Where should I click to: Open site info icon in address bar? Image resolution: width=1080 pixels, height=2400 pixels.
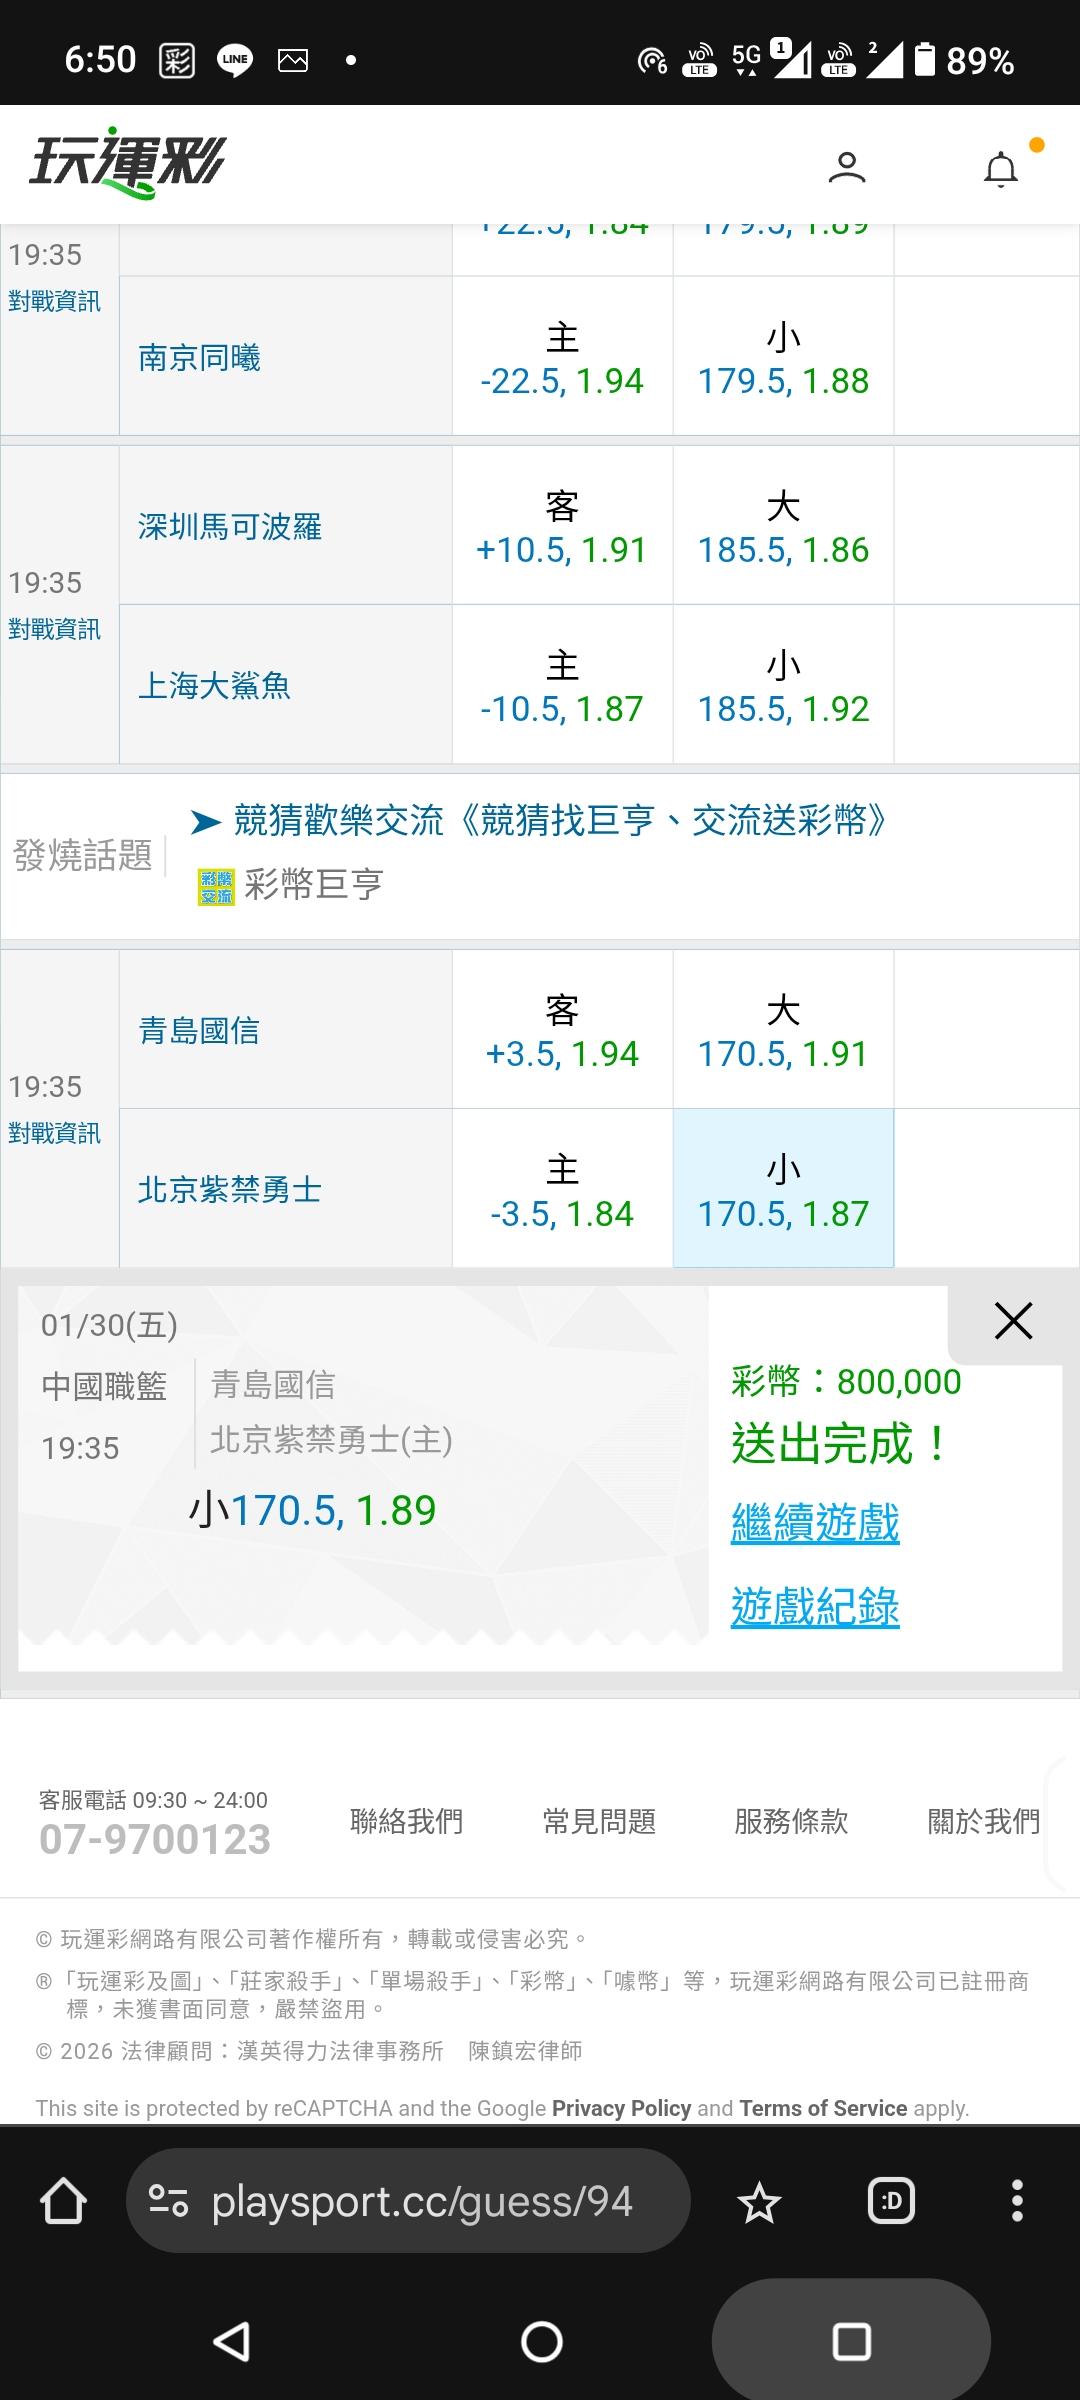pyautogui.click(x=168, y=2201)
